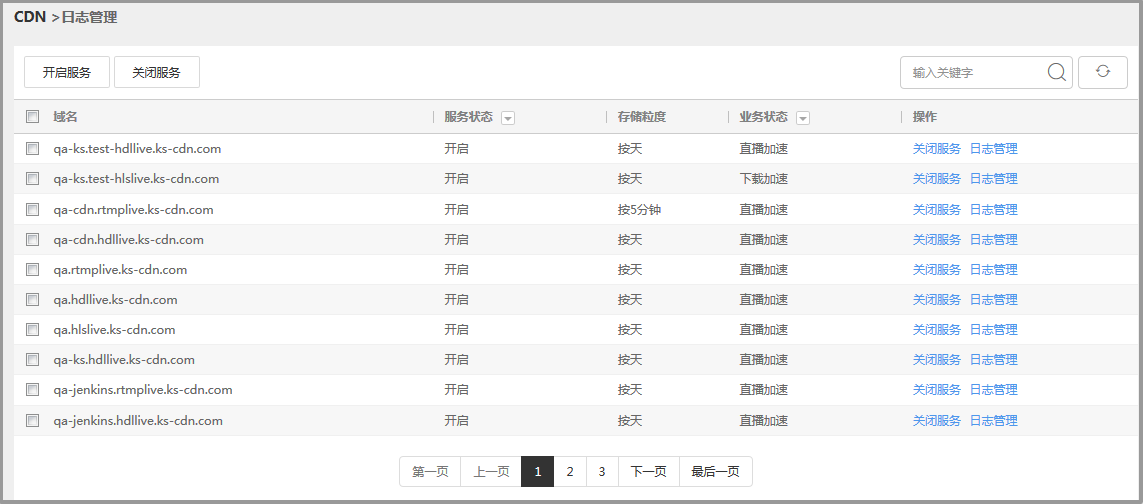Check the box for qa-ks.test-hdllive.ks-cdn.com
Screen dimensions: 1143x504
click(33, 149)
